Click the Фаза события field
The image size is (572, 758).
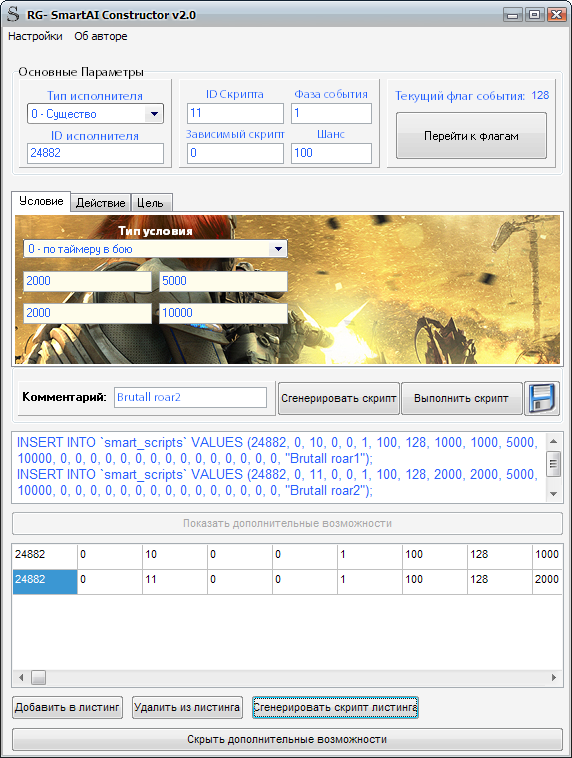[x=331, y=113]
